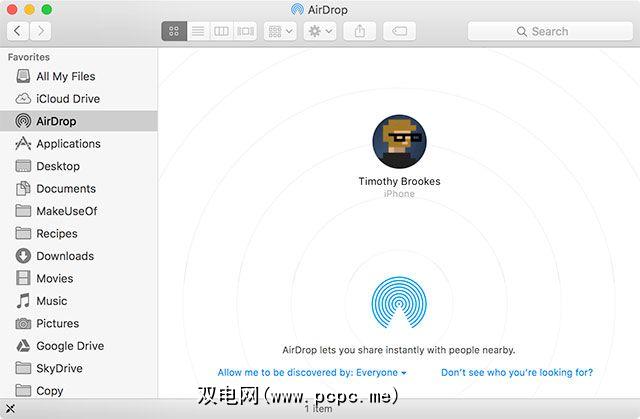Click the Music note icon
The height and width of the screenshot is (419, 640).
pos(23,301)
